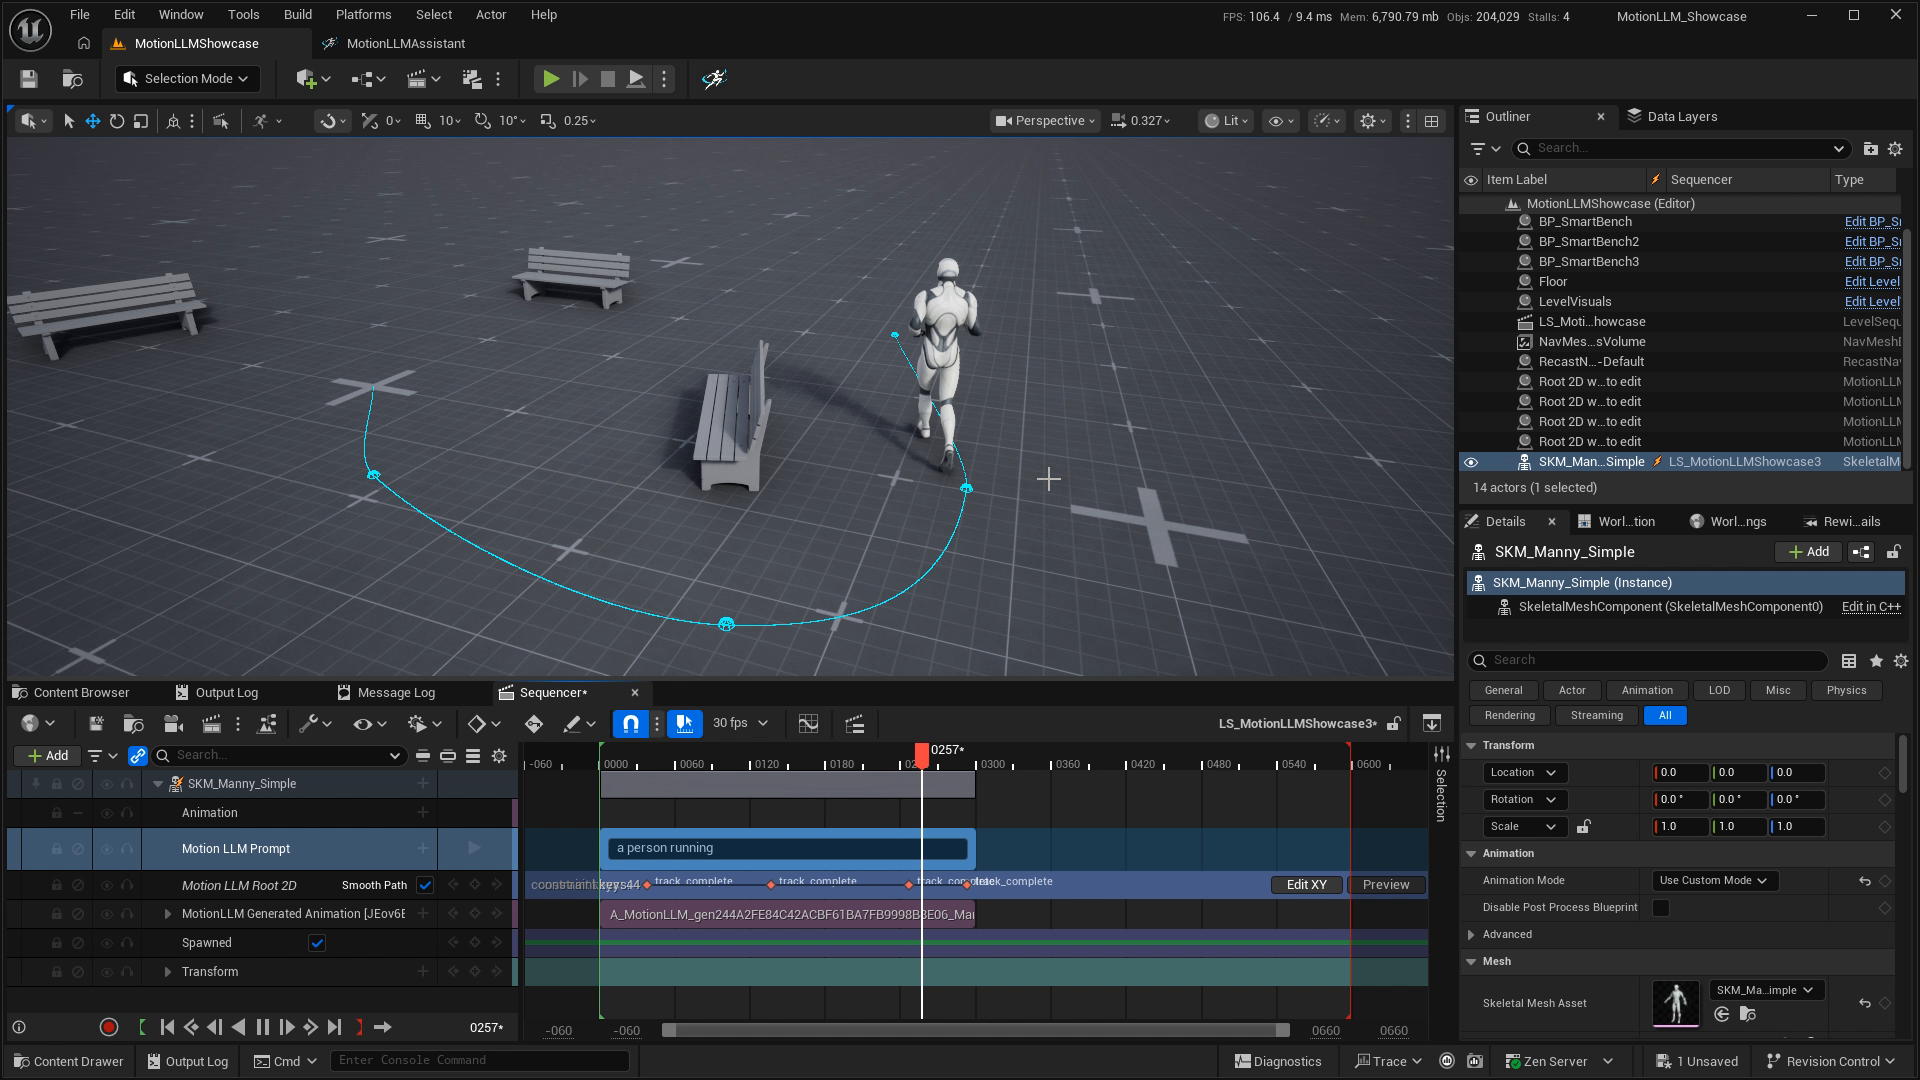Screen dimensions: 1920x1080
Task: Switch to Data Layers tab
Action: (1672, 117)
